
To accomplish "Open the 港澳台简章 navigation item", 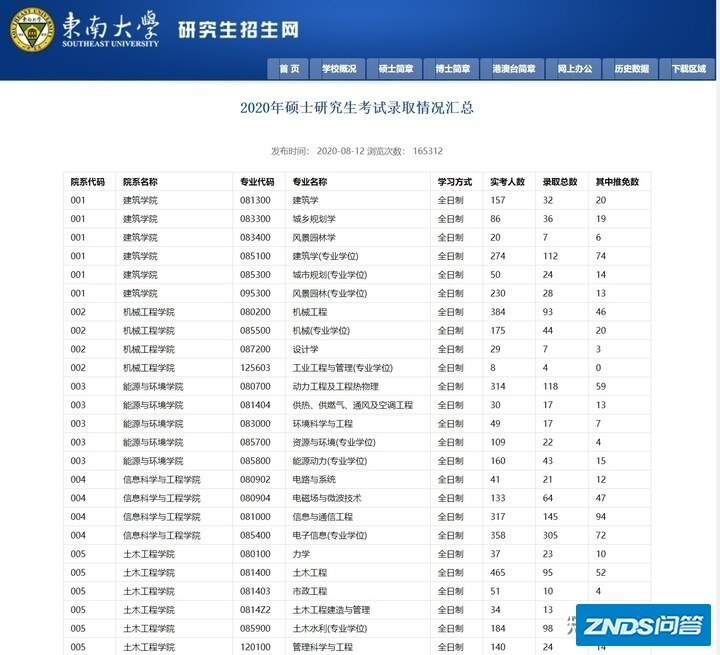I will pos(514,69).
